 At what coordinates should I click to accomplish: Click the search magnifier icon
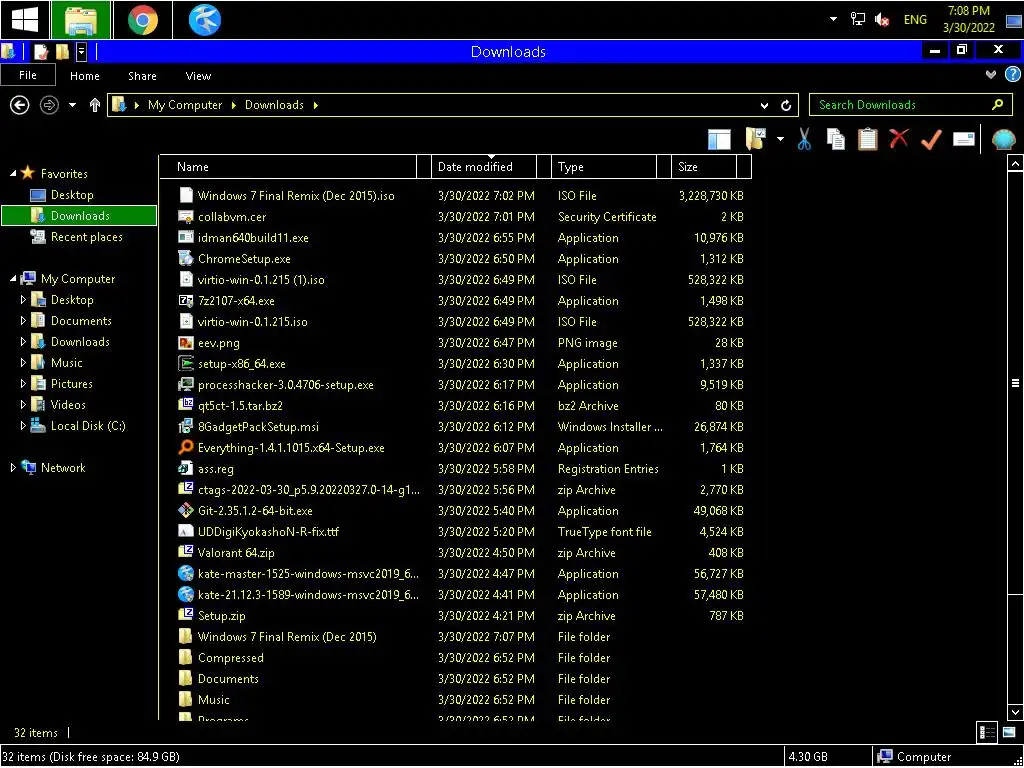[997, 104]
